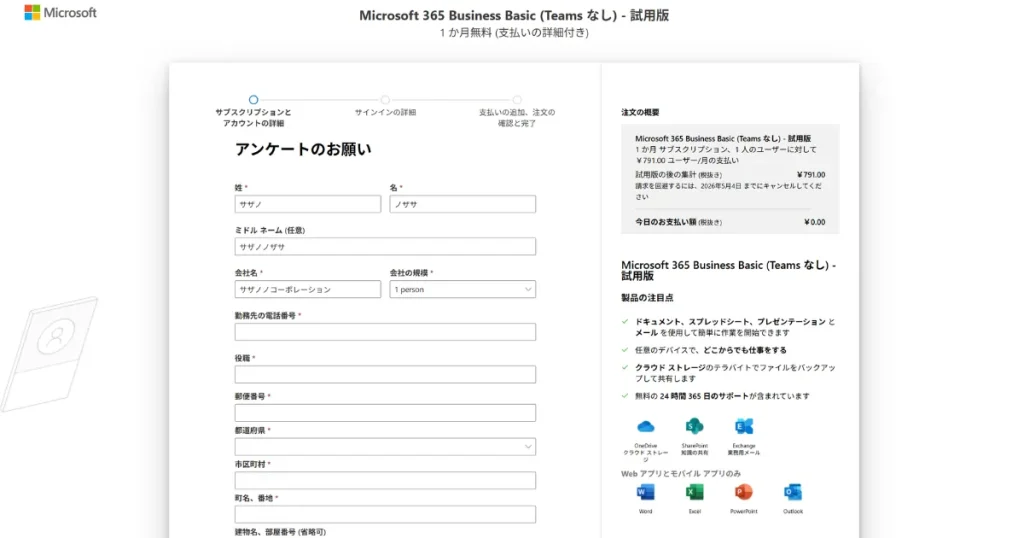Expand the 都道府県 prefecture dropdown
This screenshot has width=1024, height=538.
385,447
